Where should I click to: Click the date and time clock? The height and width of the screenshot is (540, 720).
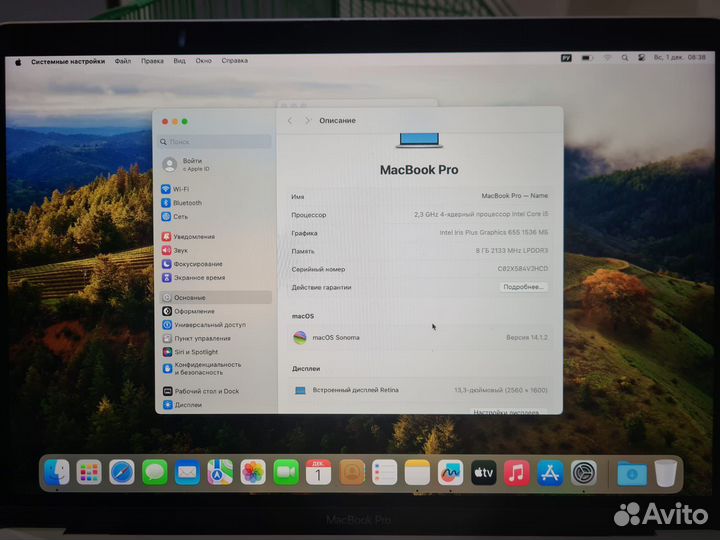click(x=680, y=57)
